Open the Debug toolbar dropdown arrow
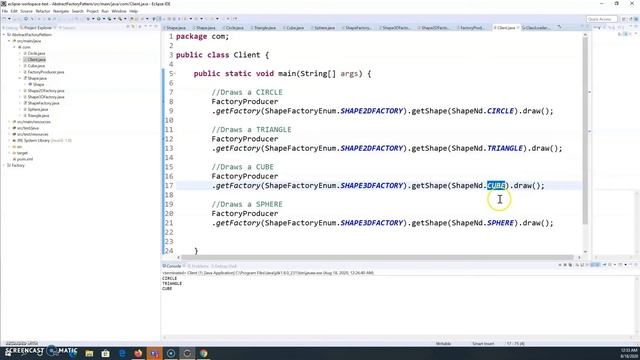This screenshot has height=360, width=640. pos(93,19)
